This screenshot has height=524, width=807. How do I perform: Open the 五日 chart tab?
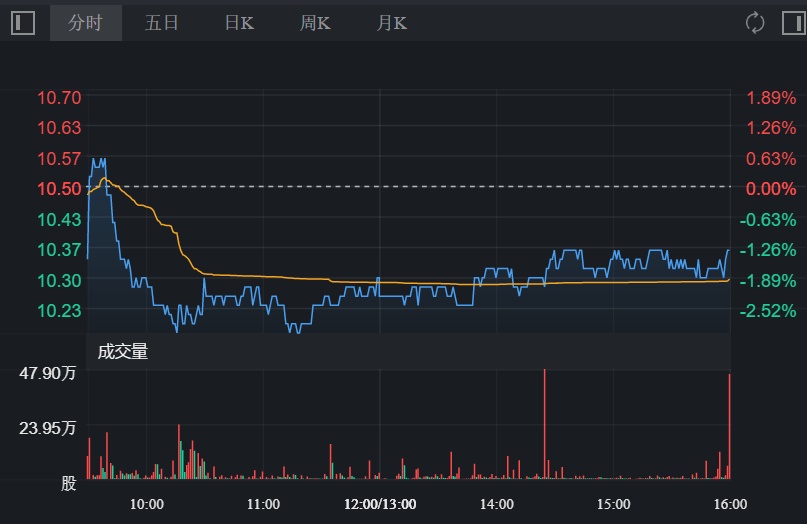pos(161,23)
